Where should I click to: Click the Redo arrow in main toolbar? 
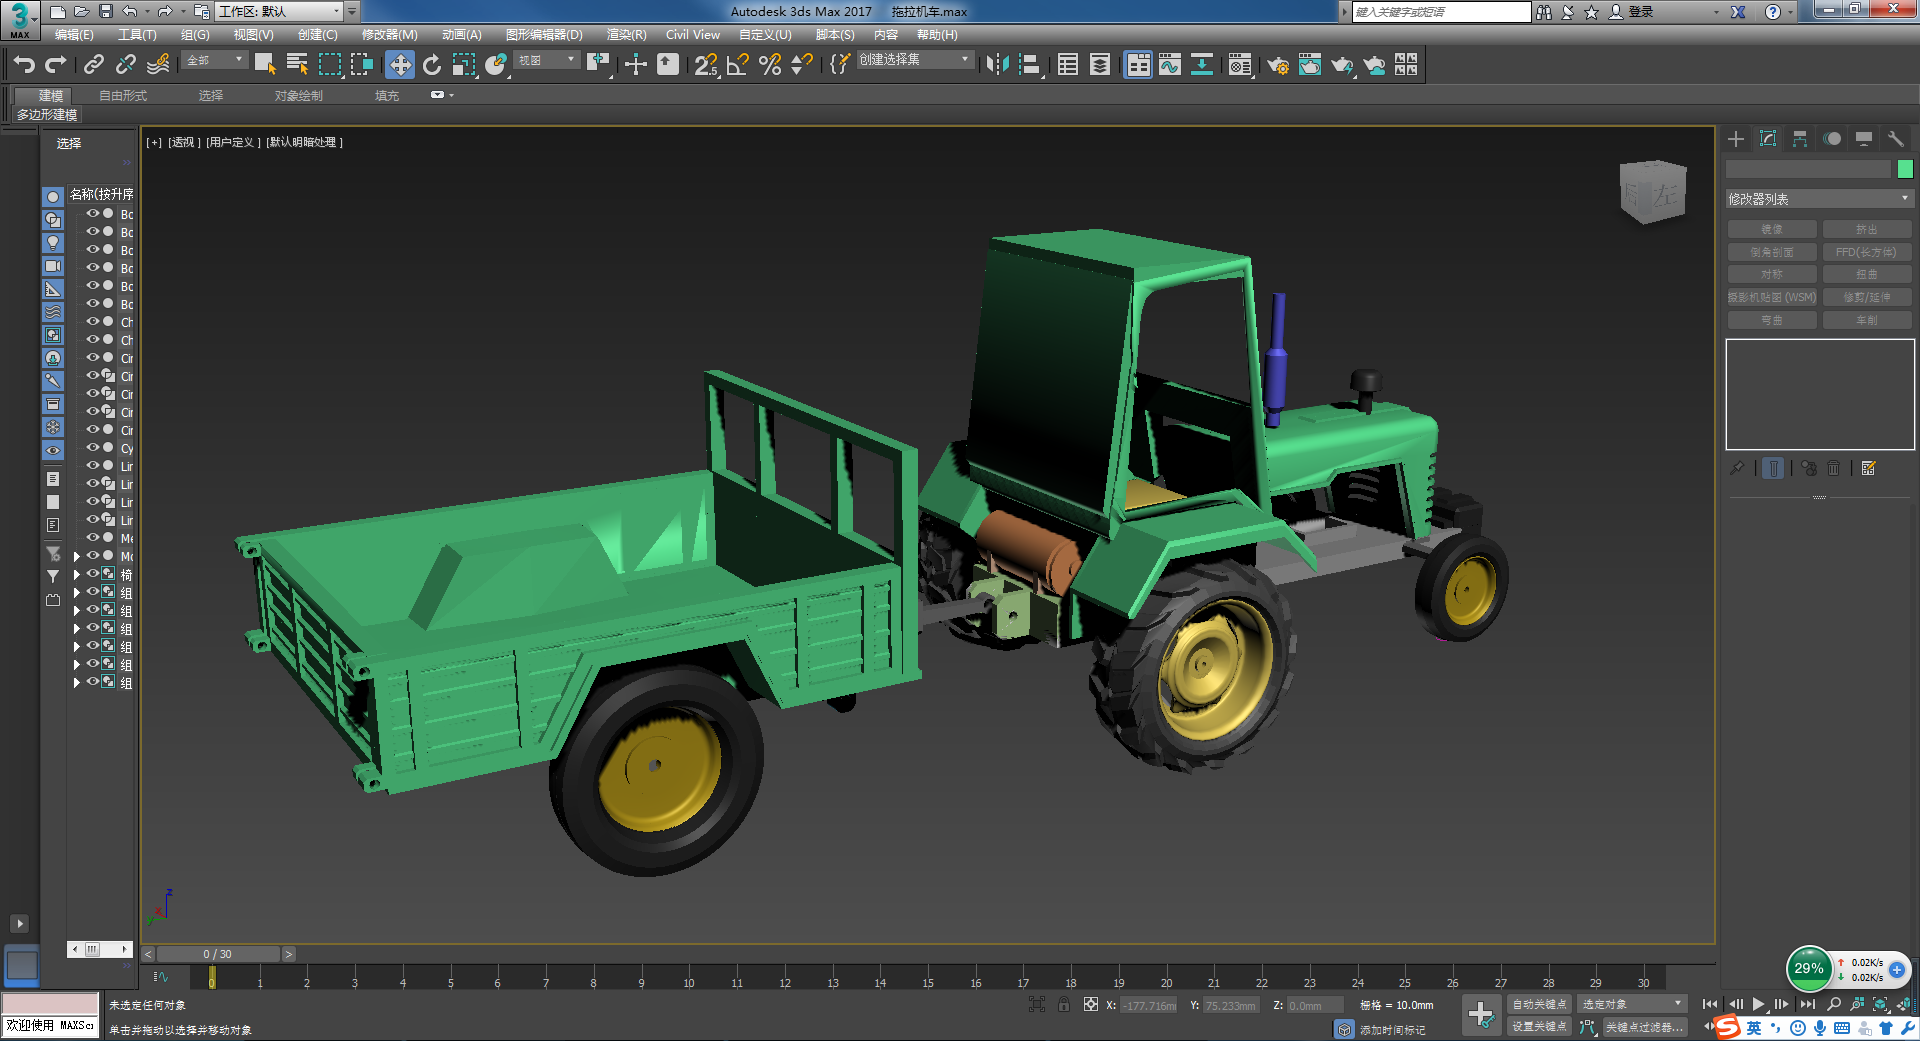[56, 65]
